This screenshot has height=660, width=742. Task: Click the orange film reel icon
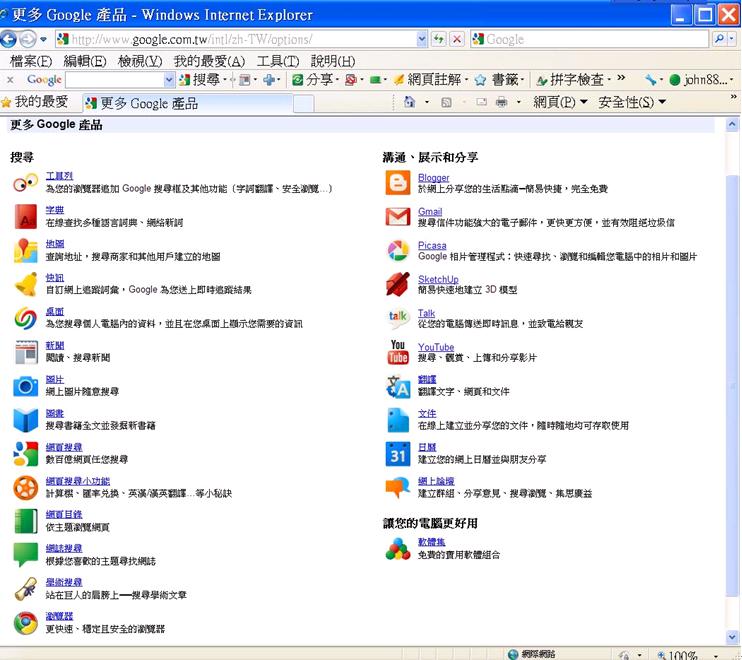click(26, 488)
